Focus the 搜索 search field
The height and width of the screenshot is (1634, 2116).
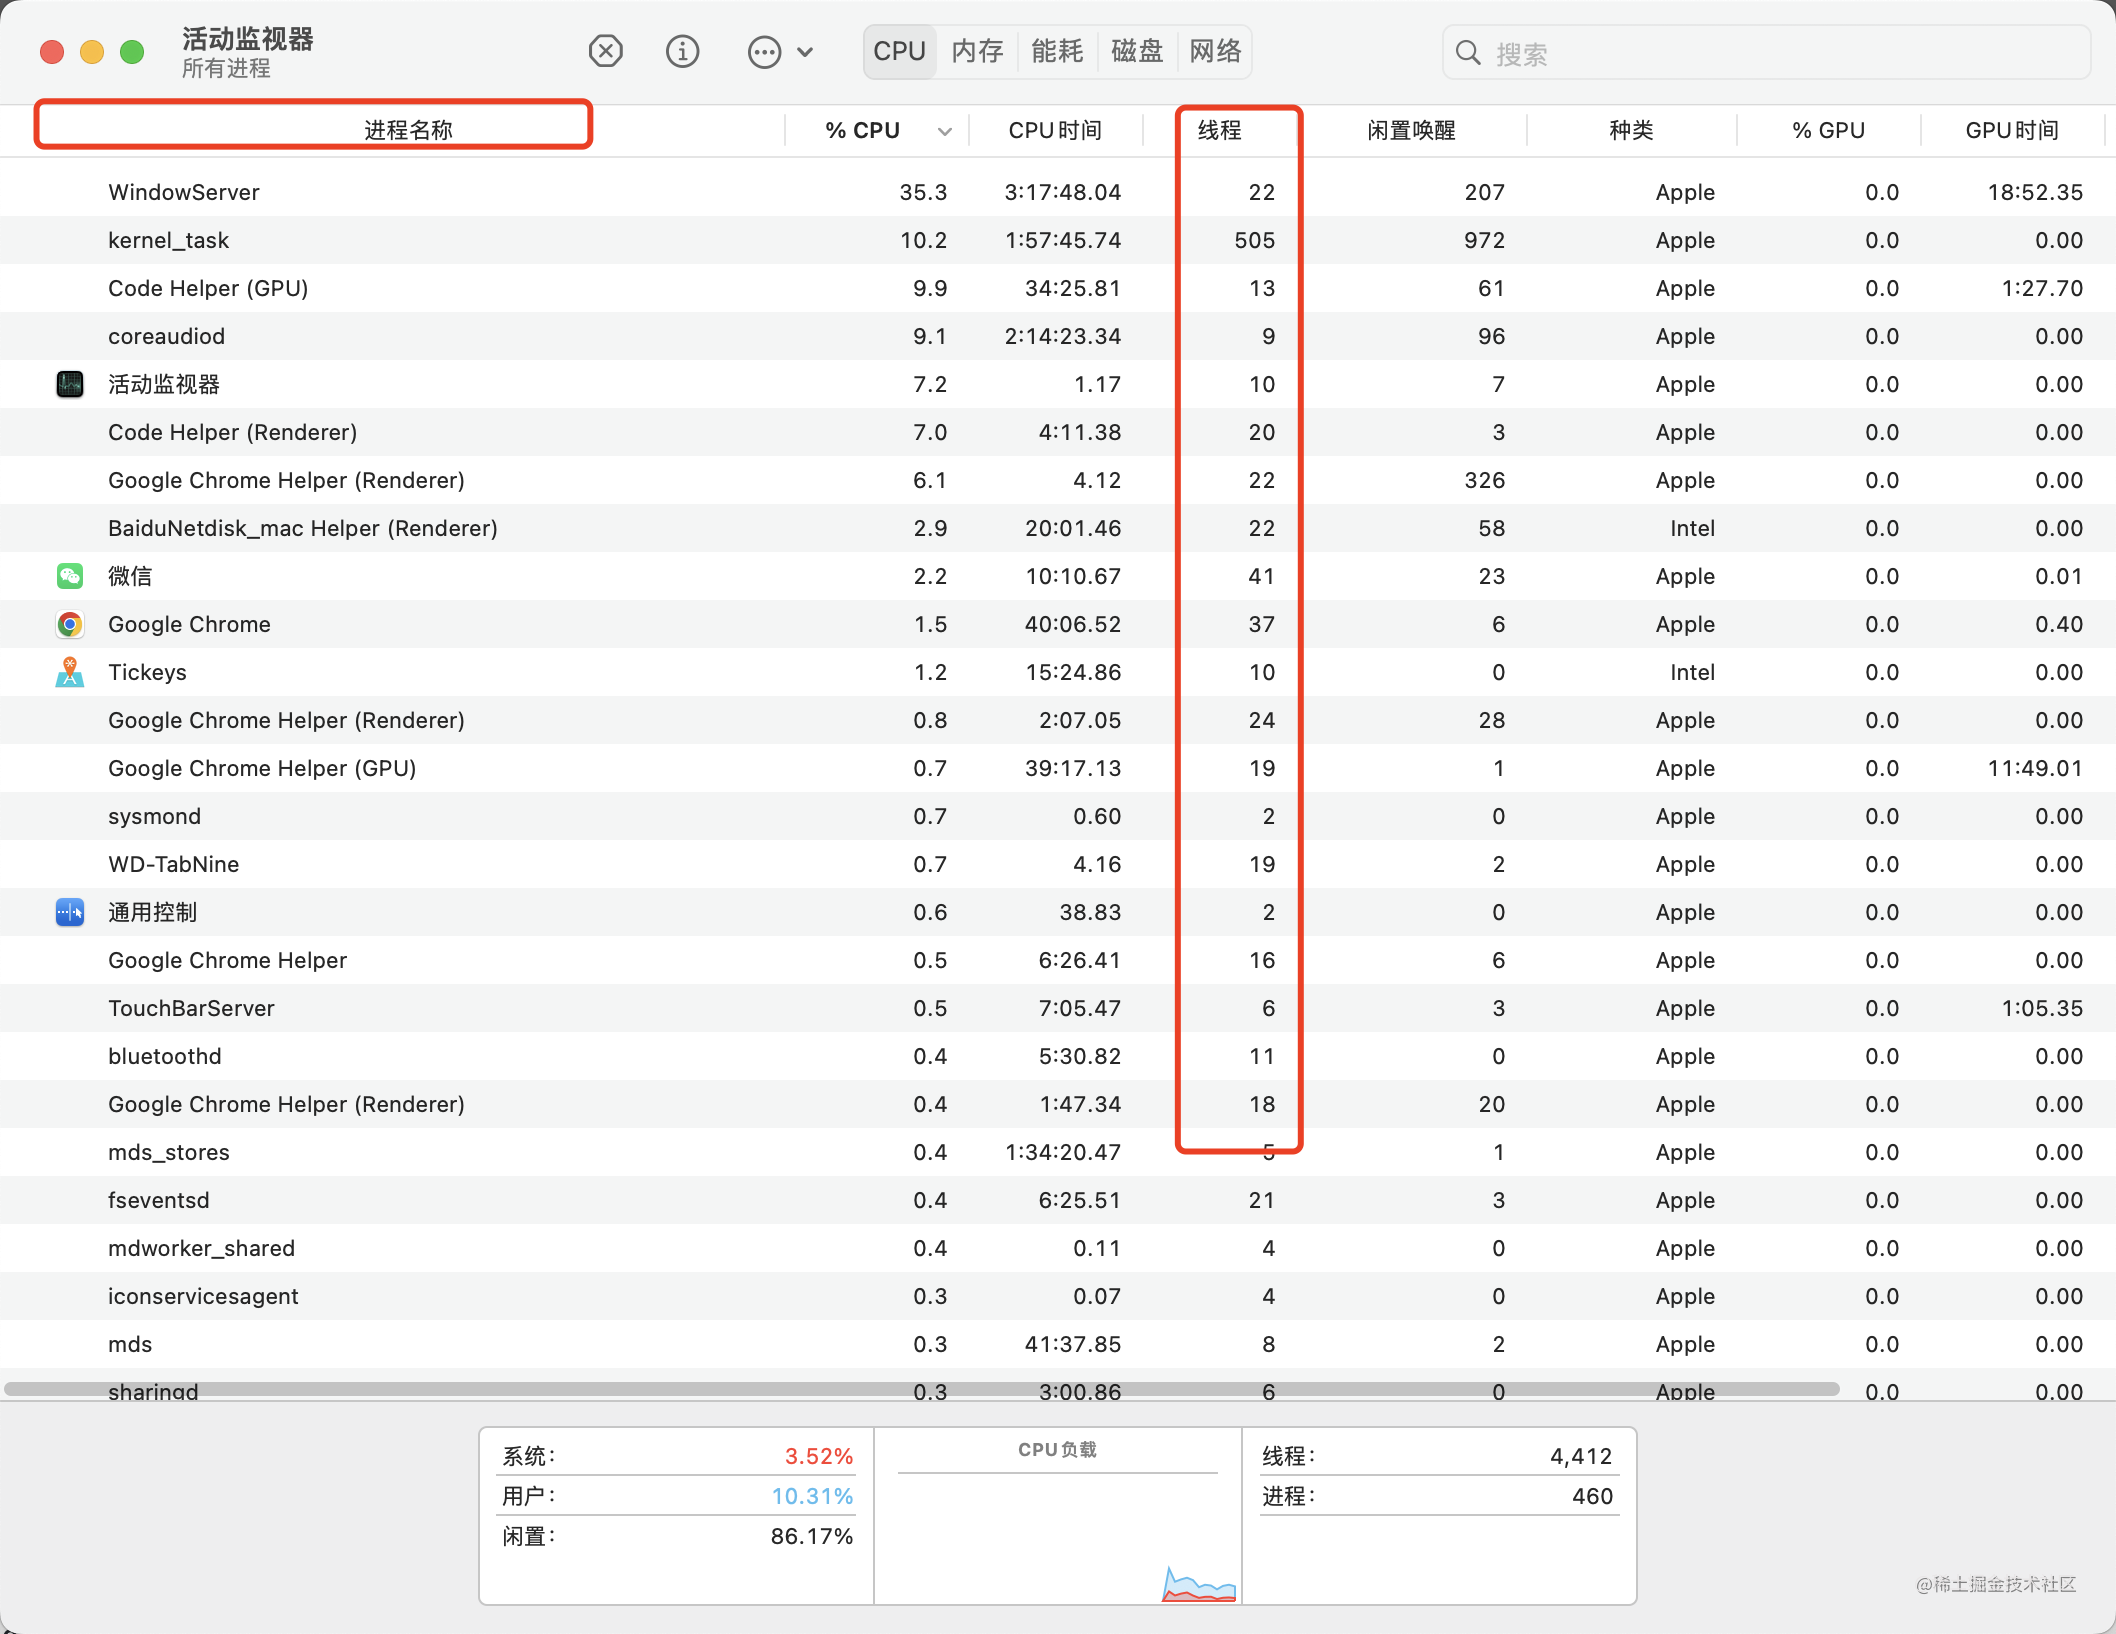tap(1766, 53)
